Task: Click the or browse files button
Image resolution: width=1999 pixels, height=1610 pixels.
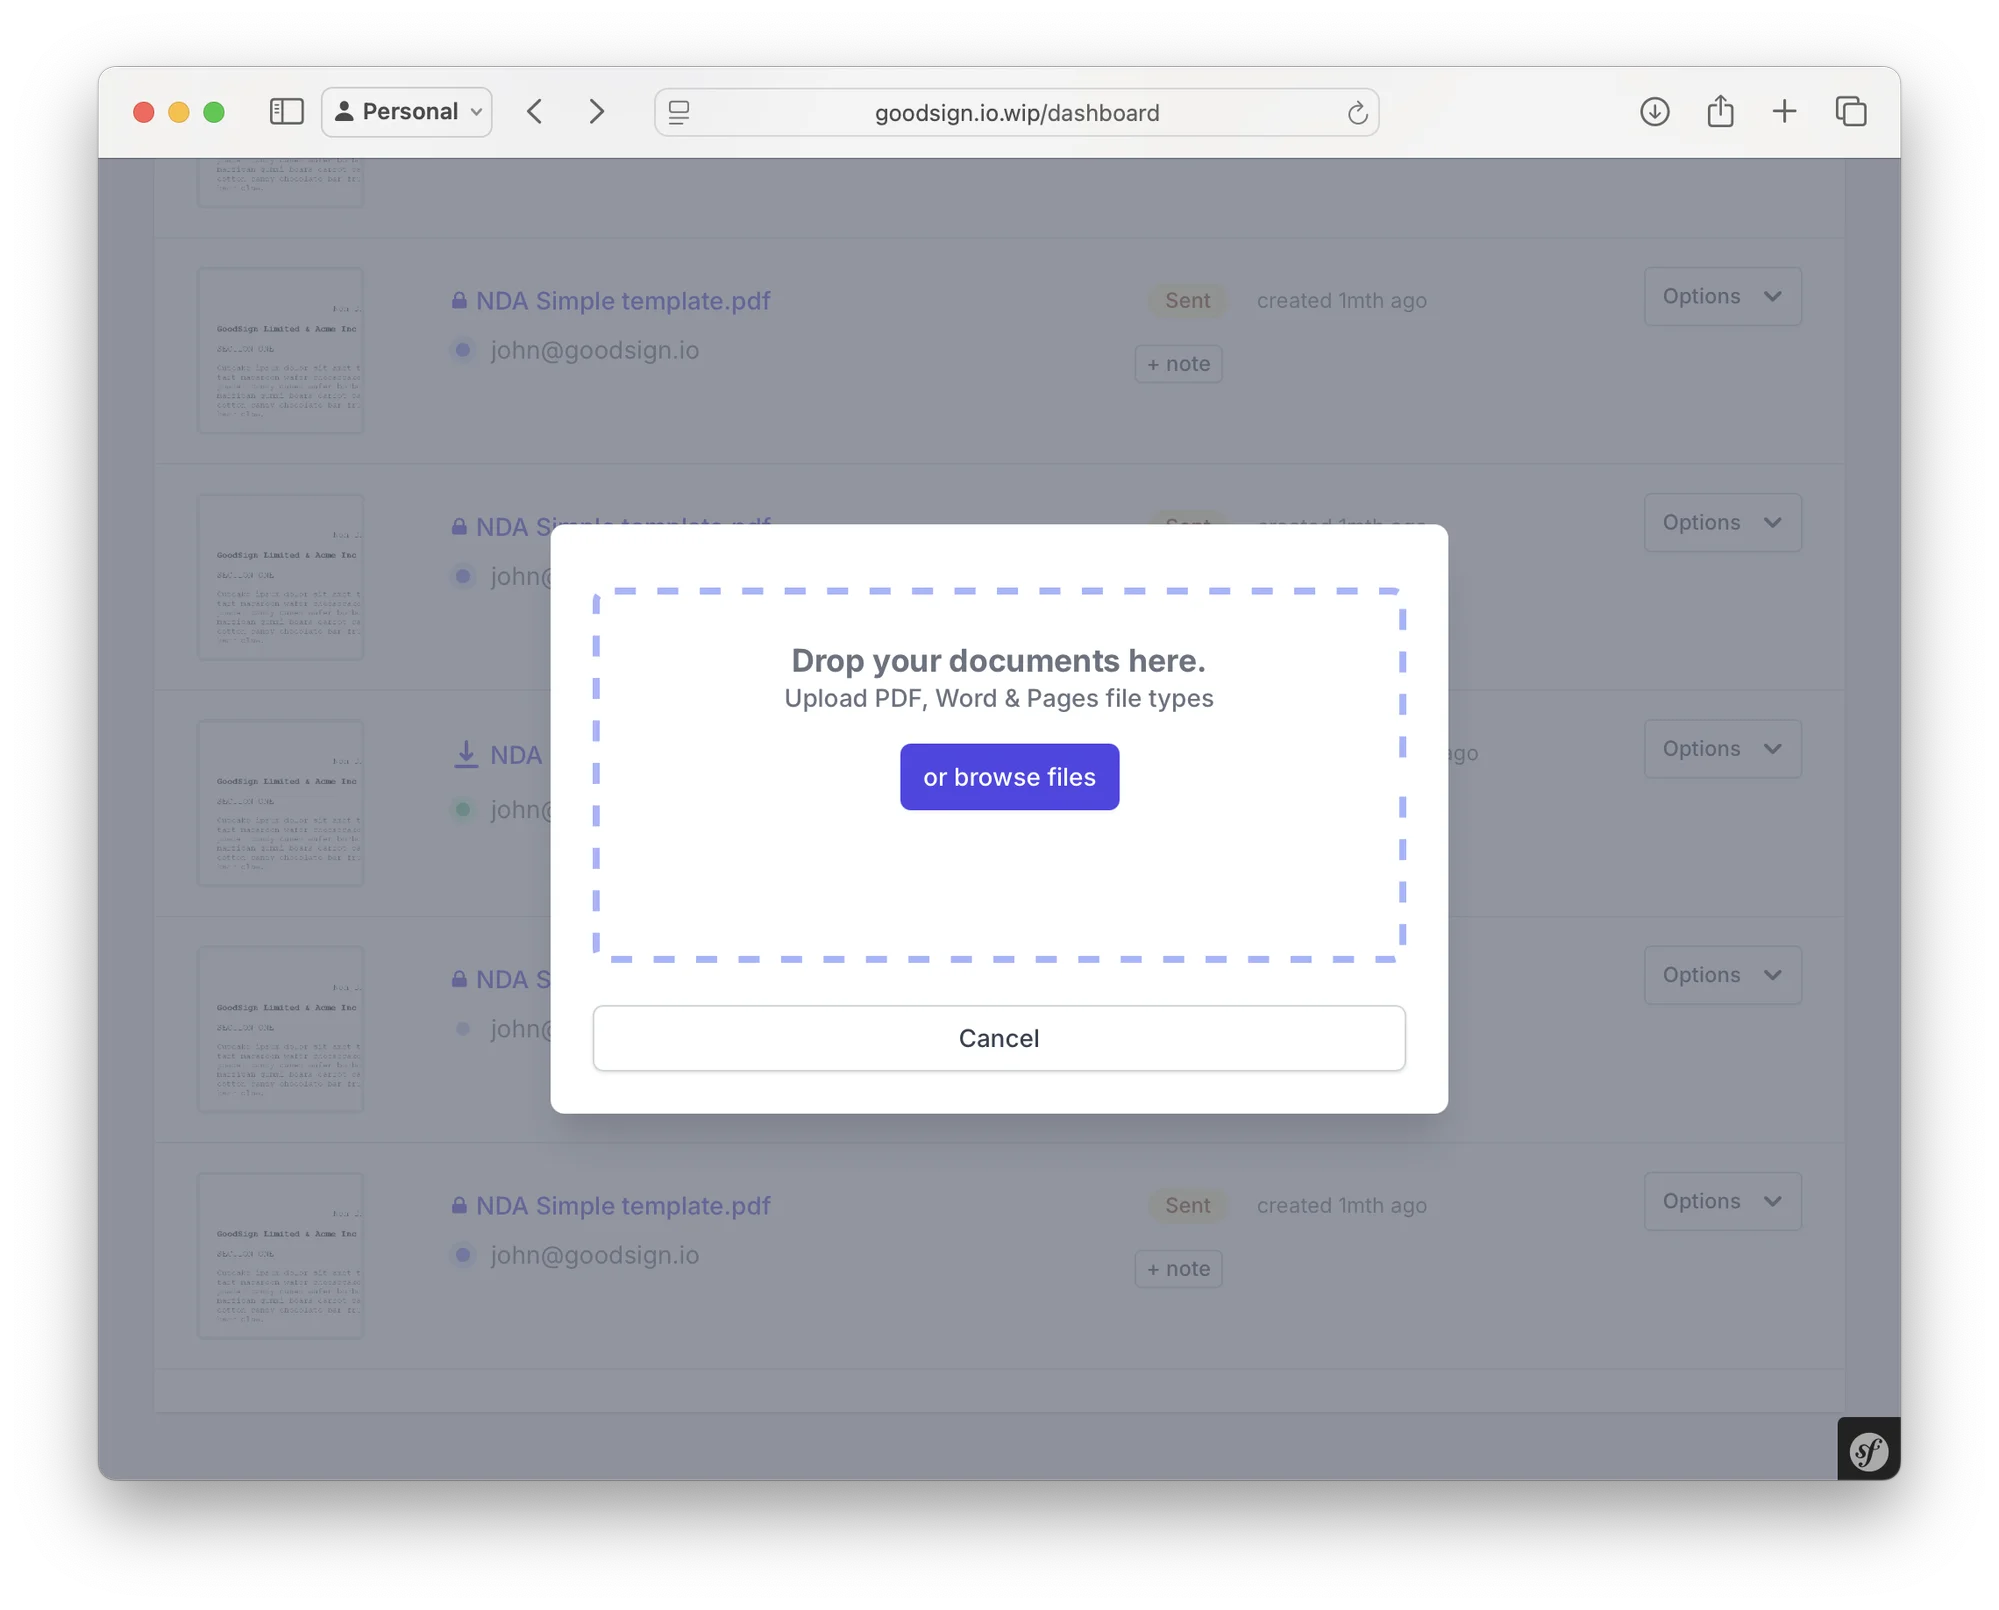Action: click(1008, 777)
